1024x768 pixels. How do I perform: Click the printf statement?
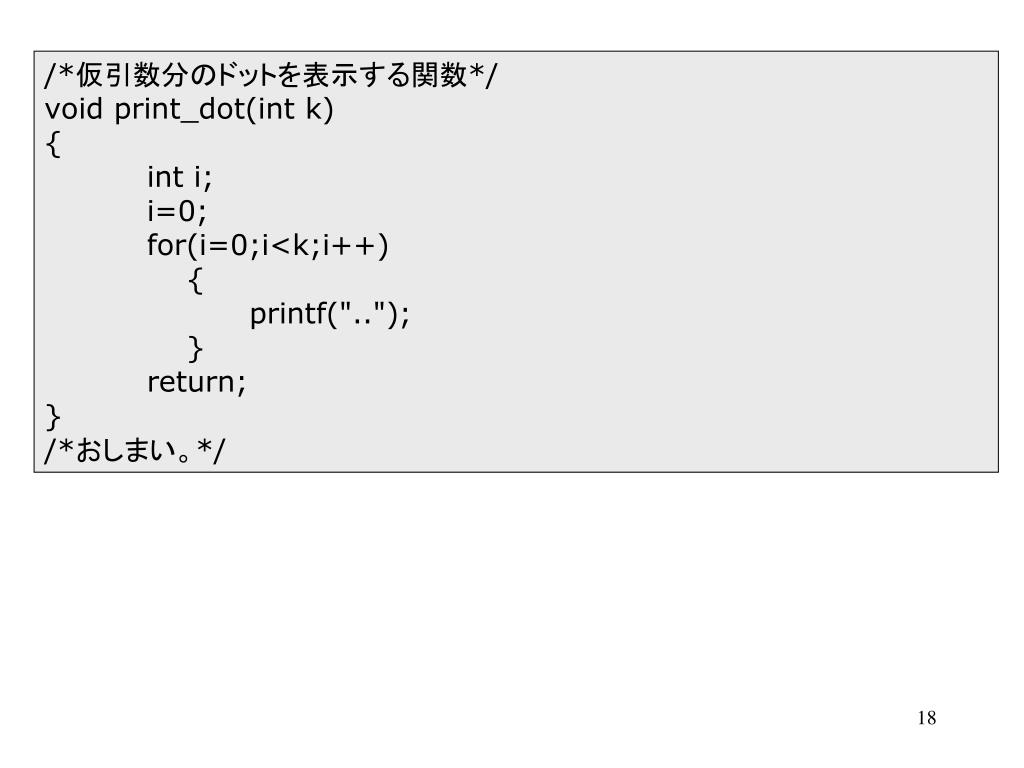point(330,314)
